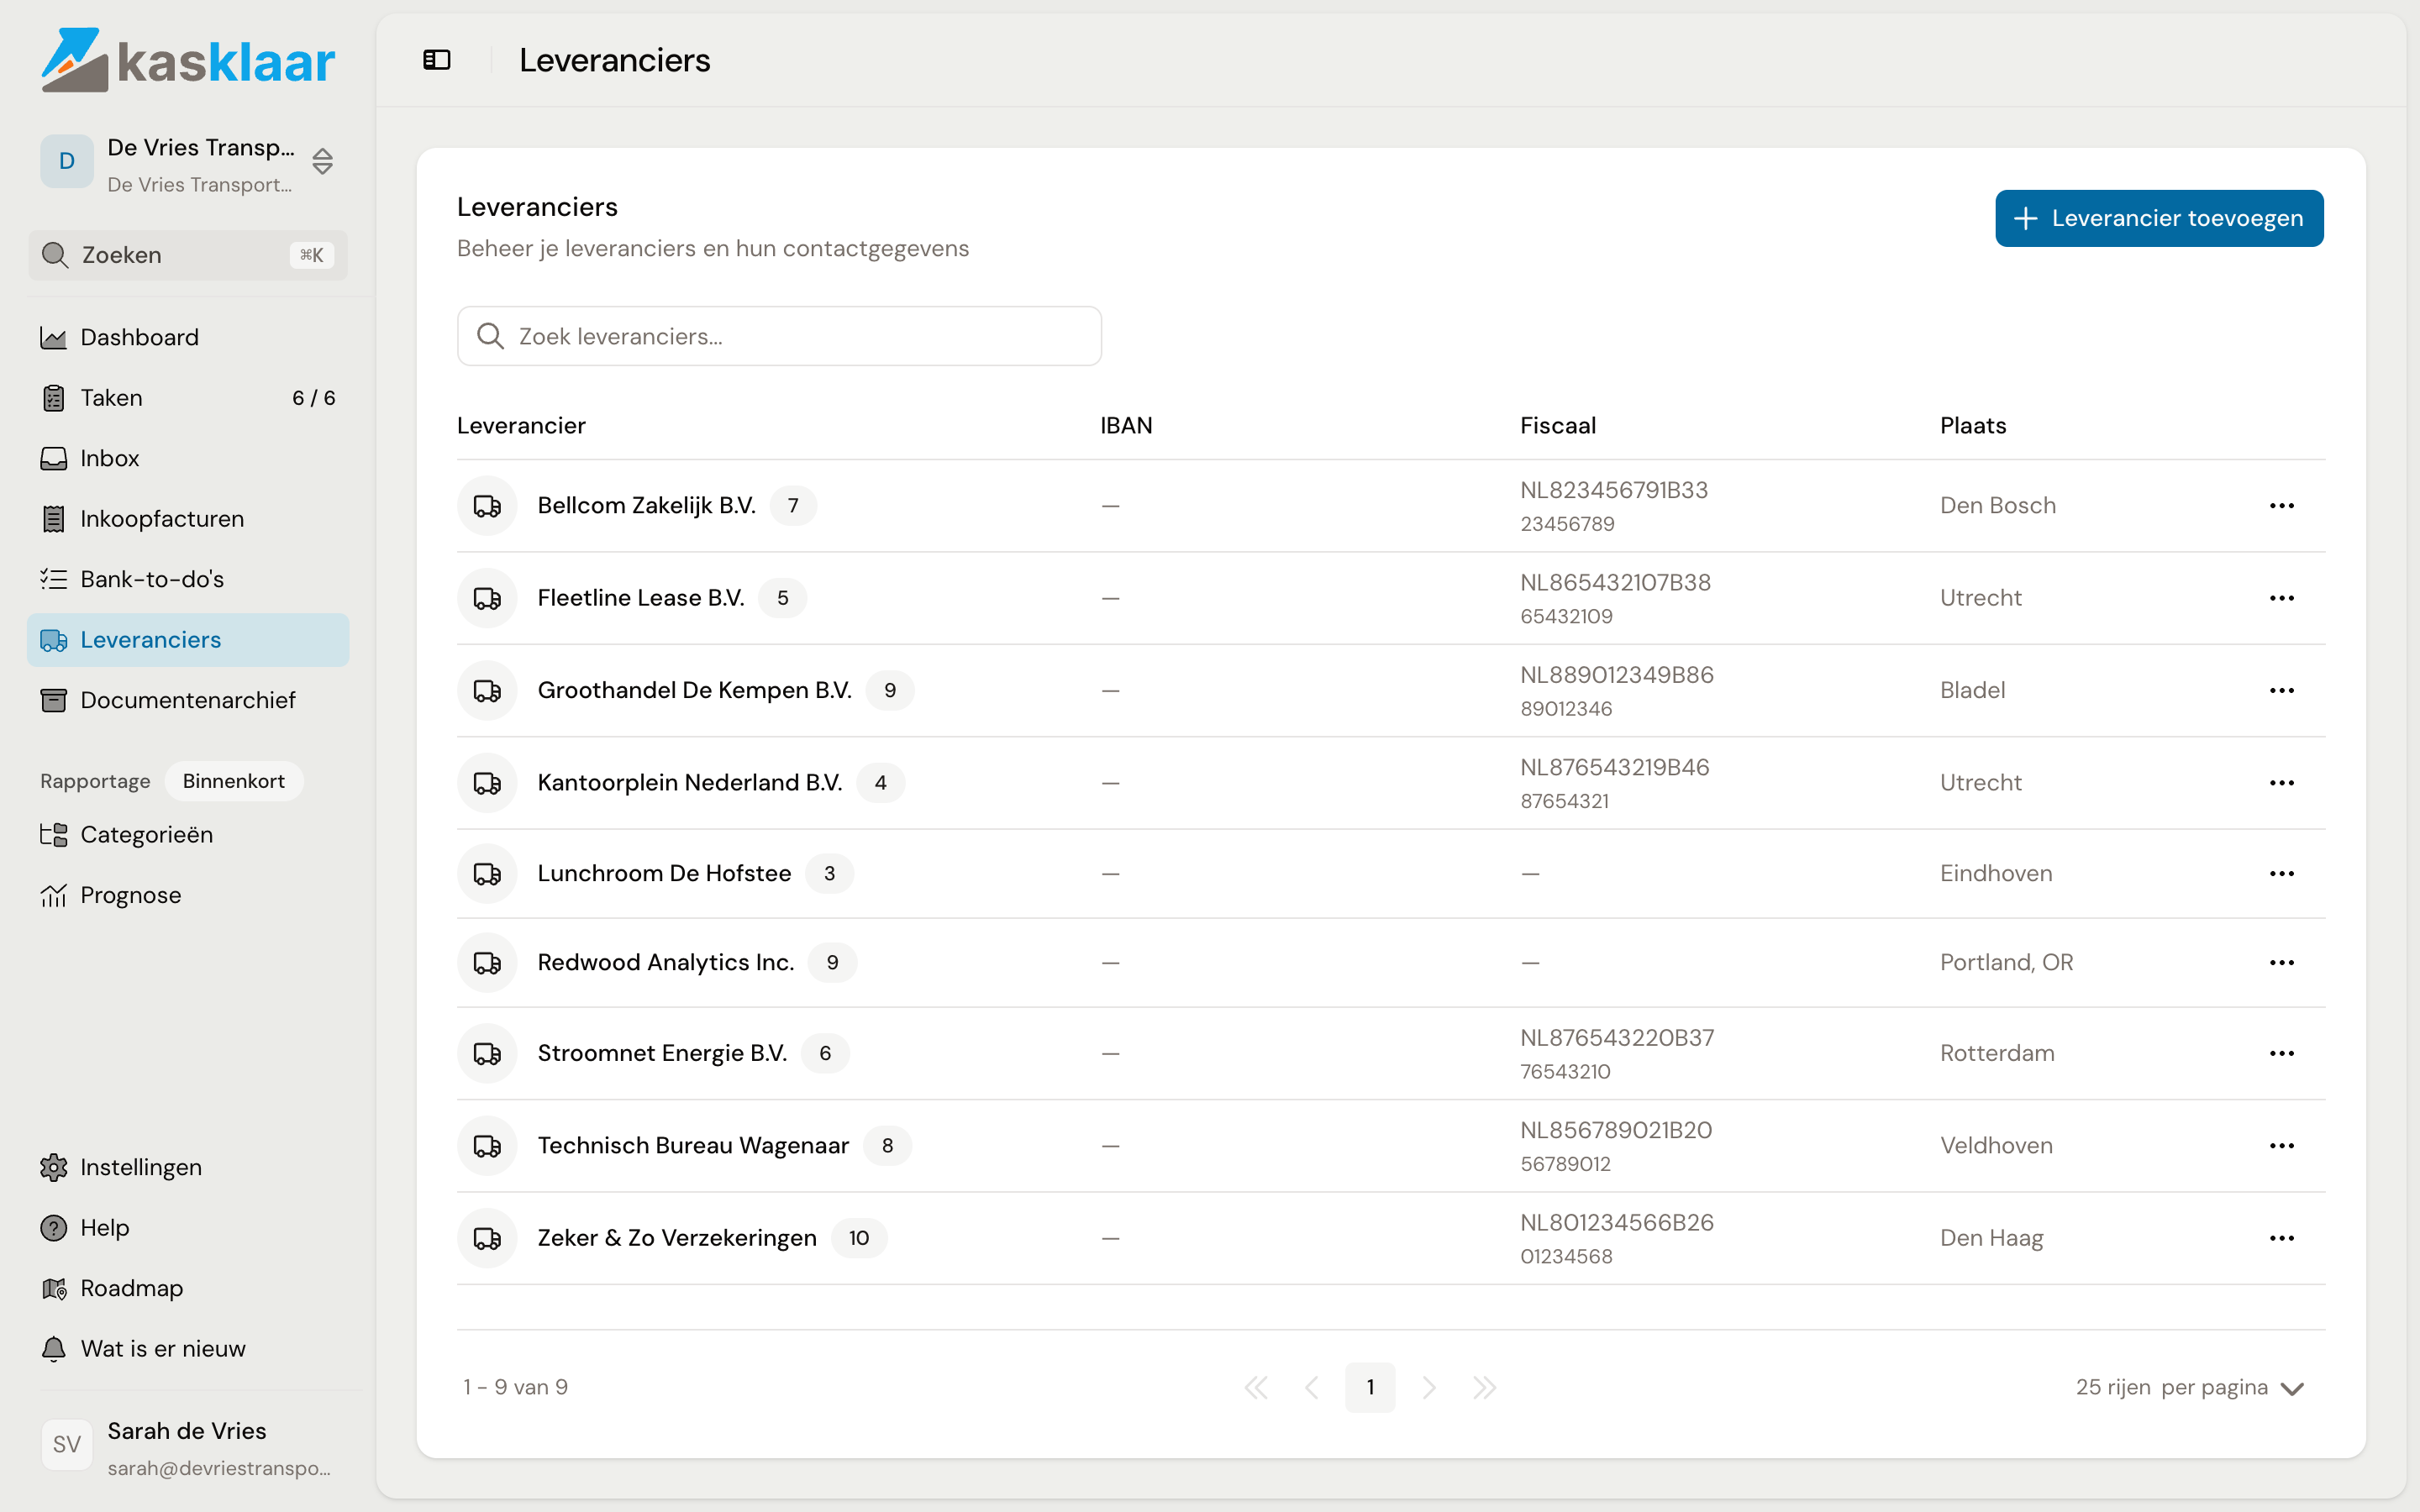Click the Leverancier column header

[x=521, y=426]
